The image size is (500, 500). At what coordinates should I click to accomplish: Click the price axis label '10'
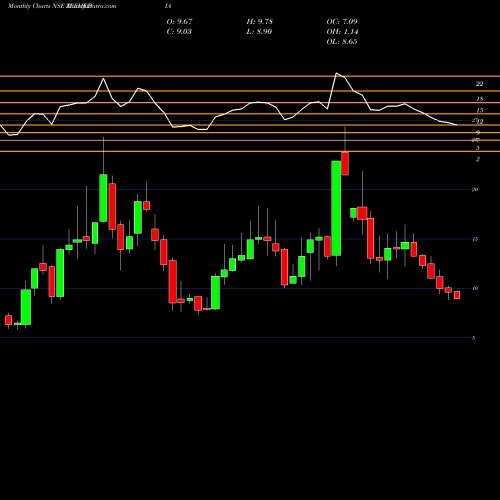click(475, 288)
